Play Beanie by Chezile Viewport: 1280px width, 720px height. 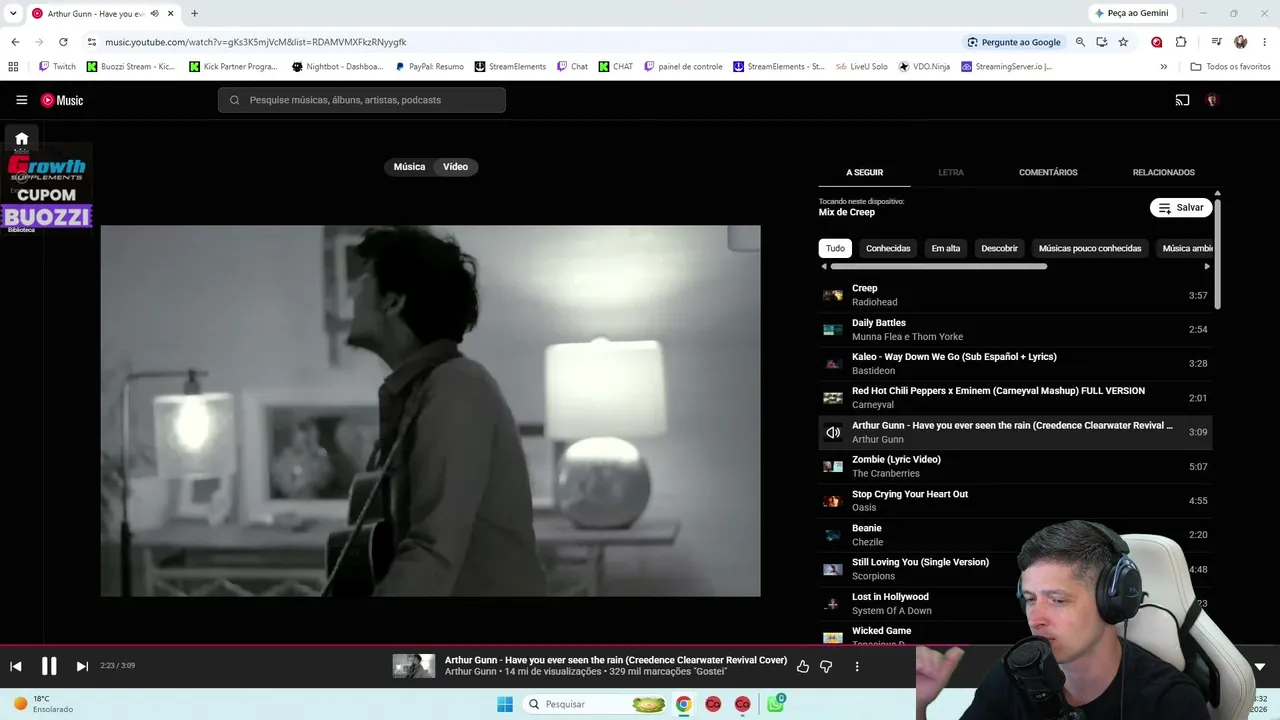click(x=1015, y=535)
